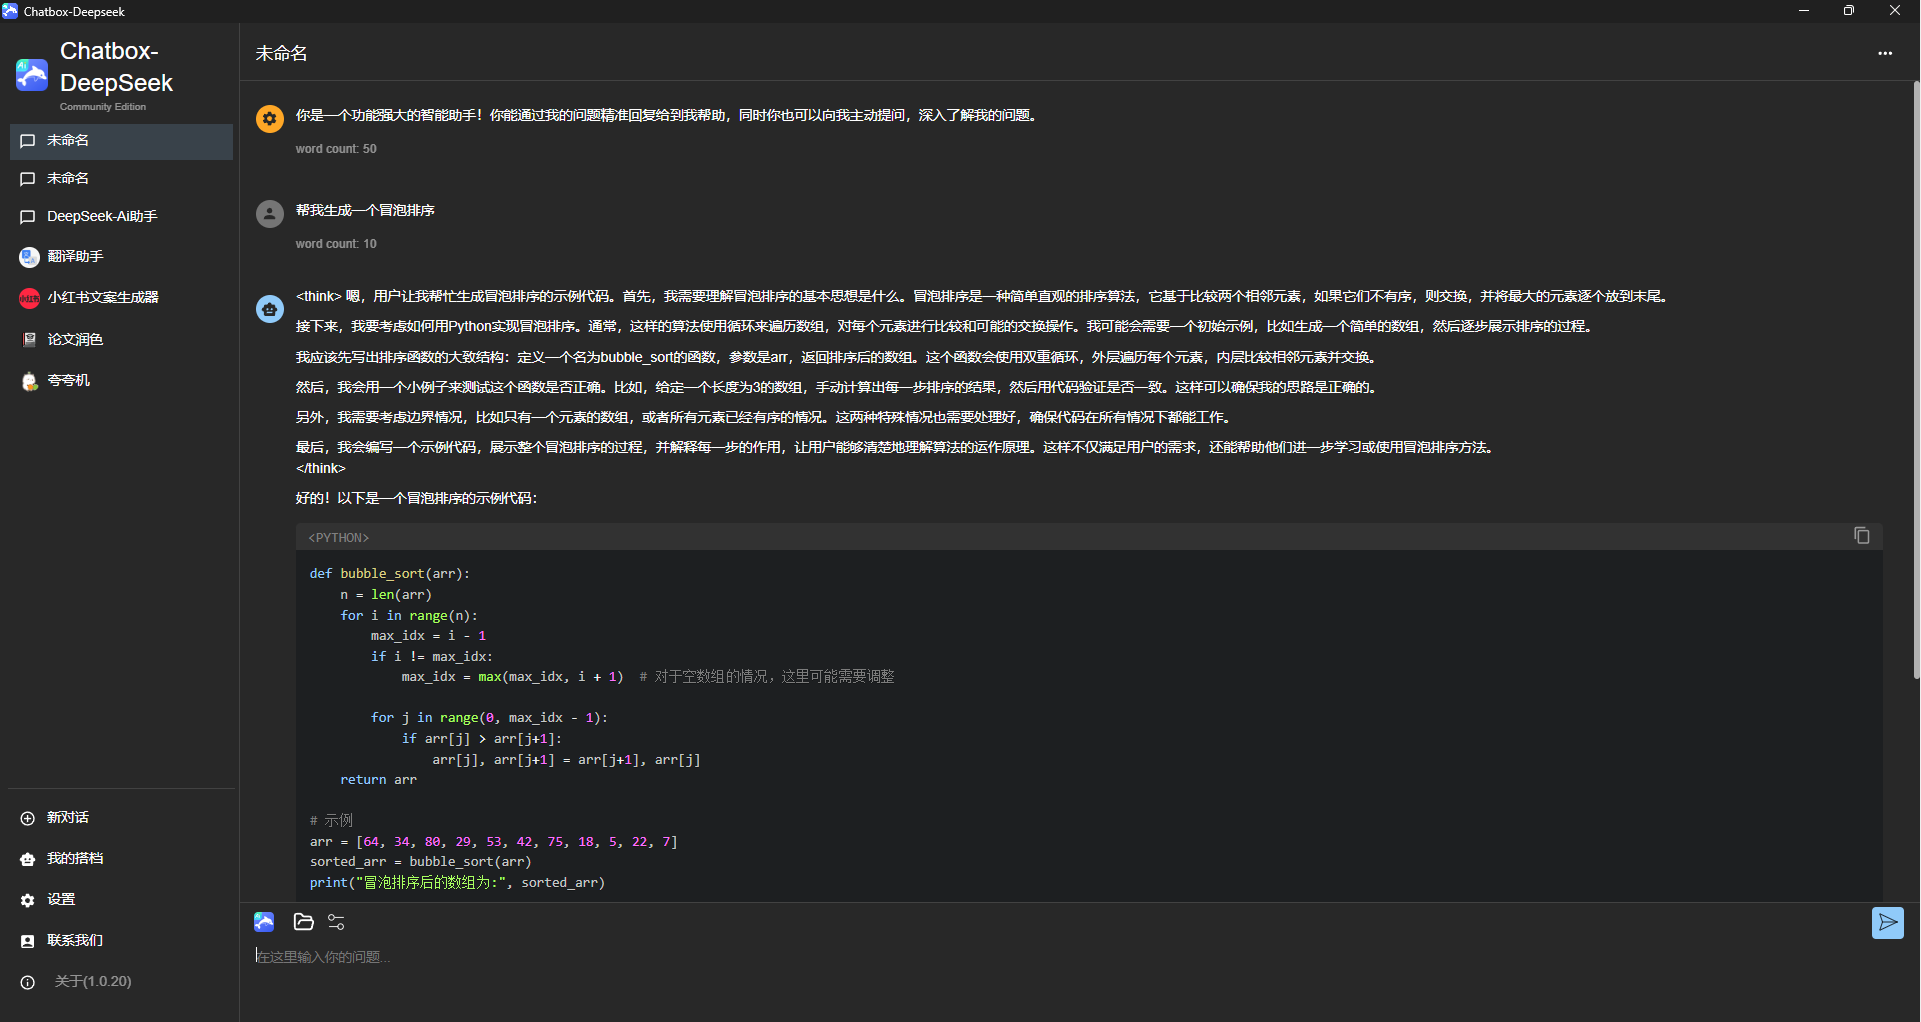The width and height of the screenshot is (1921, 1022).
Task: Open the 小红书文案生成器 assistant
Action: (121, 298)
